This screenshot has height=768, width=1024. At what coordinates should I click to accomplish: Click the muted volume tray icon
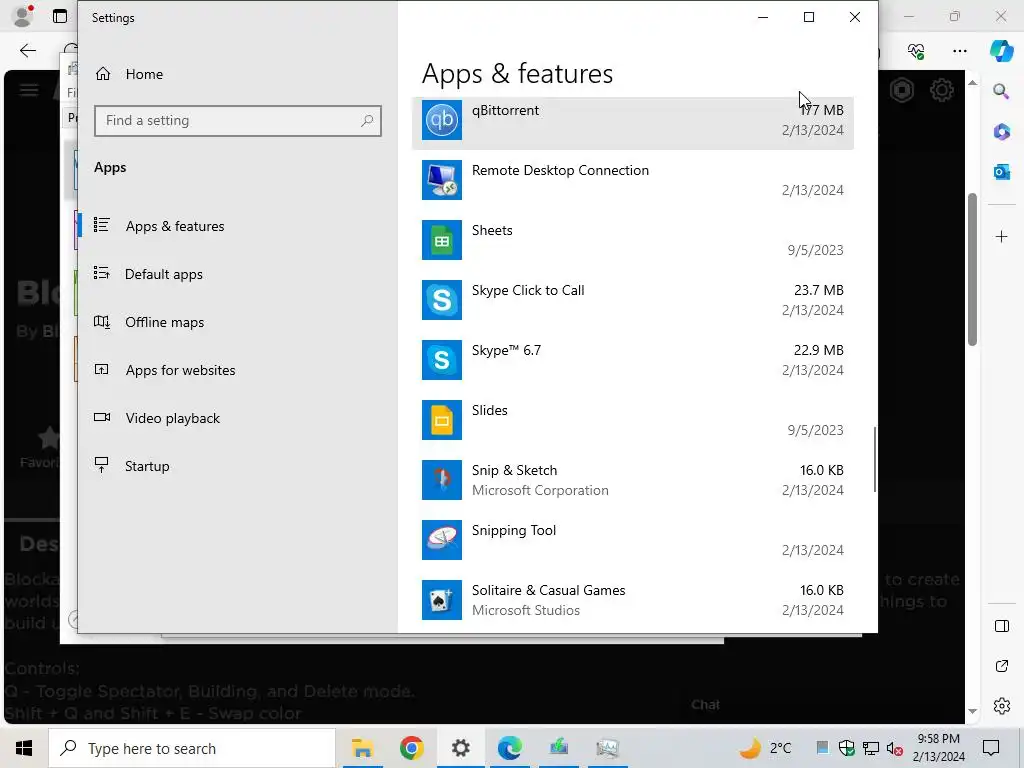895,748
